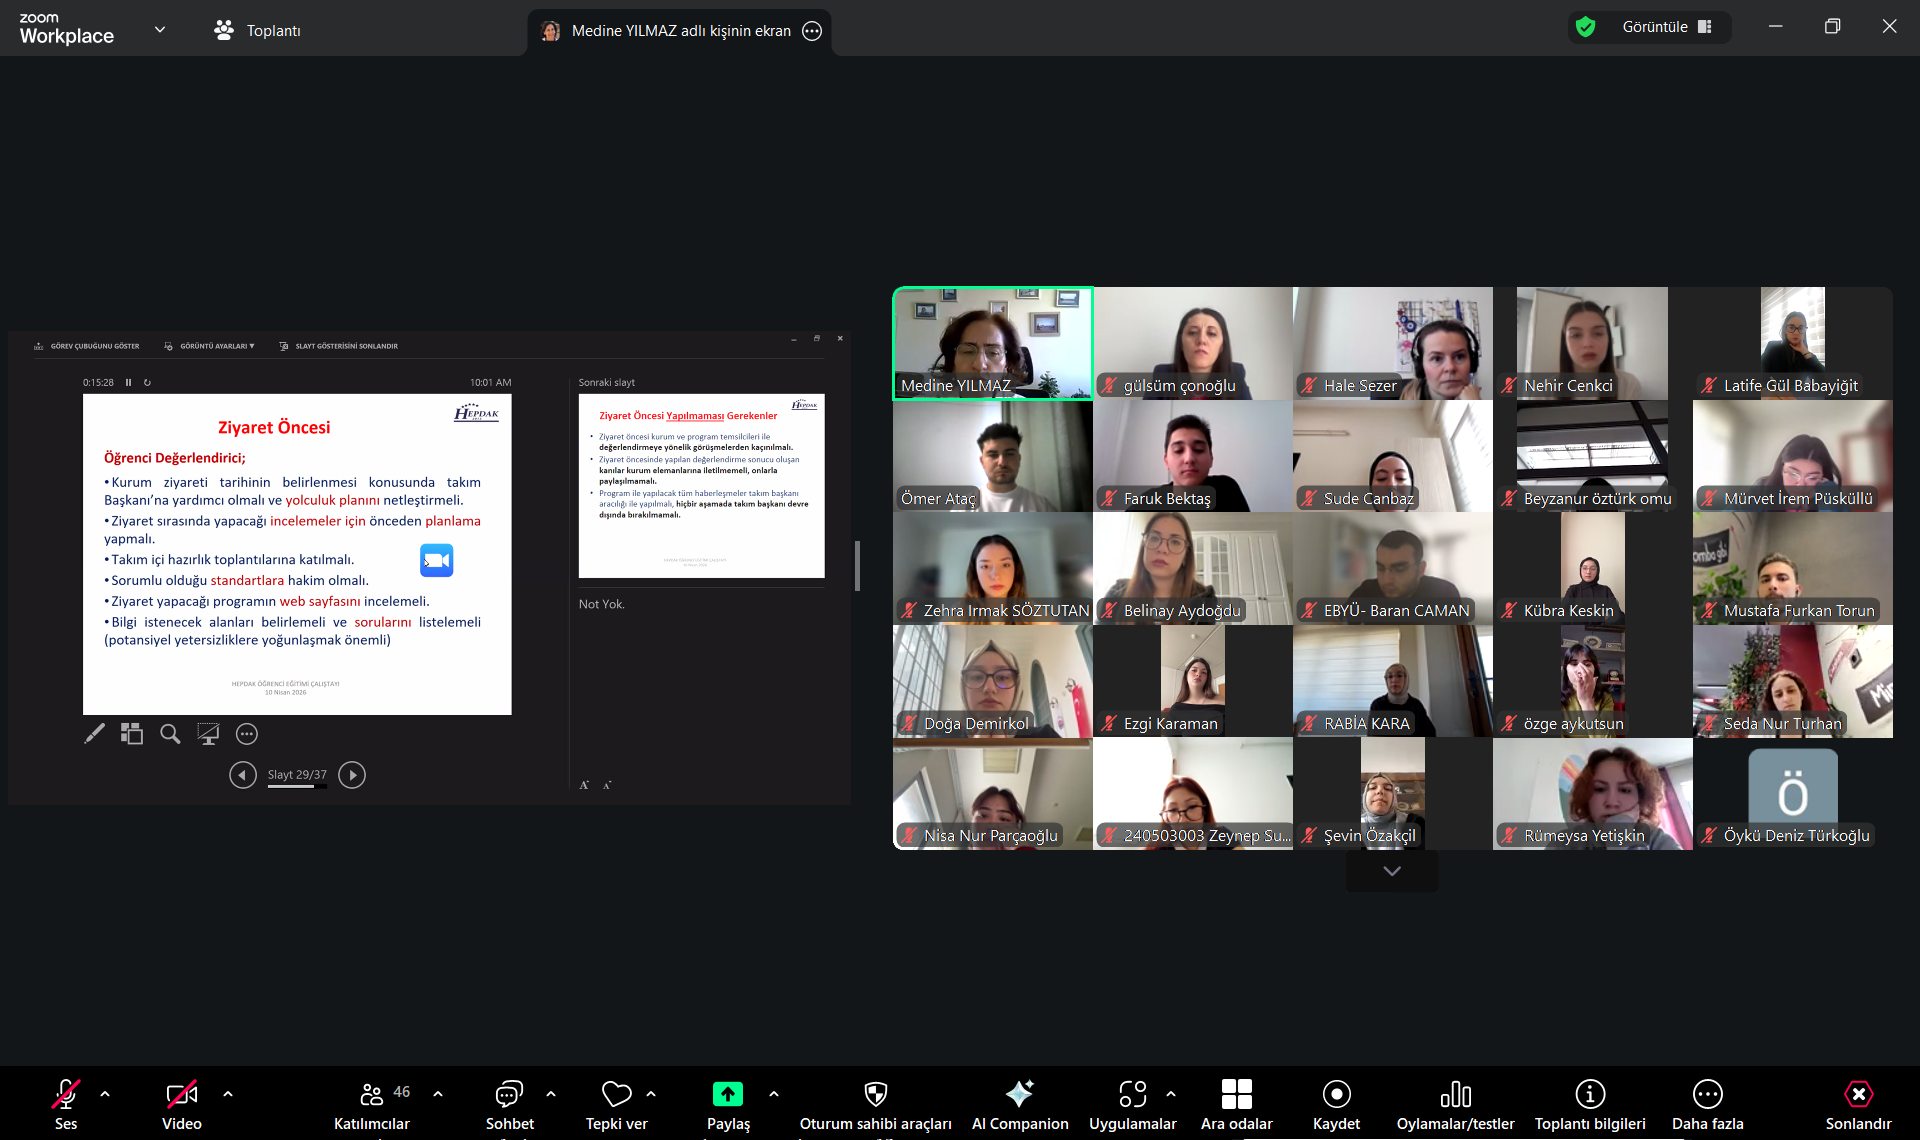1920x1140 pixels.
Task: Open screen share options ellipsis menu
Action: (x=812, y=31)
